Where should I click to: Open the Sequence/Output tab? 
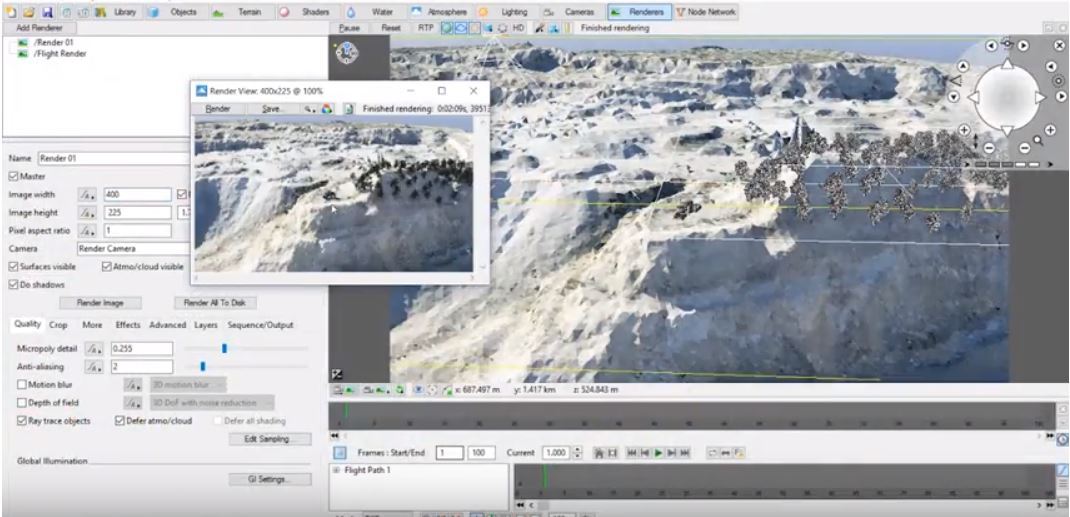pos(260,325)
